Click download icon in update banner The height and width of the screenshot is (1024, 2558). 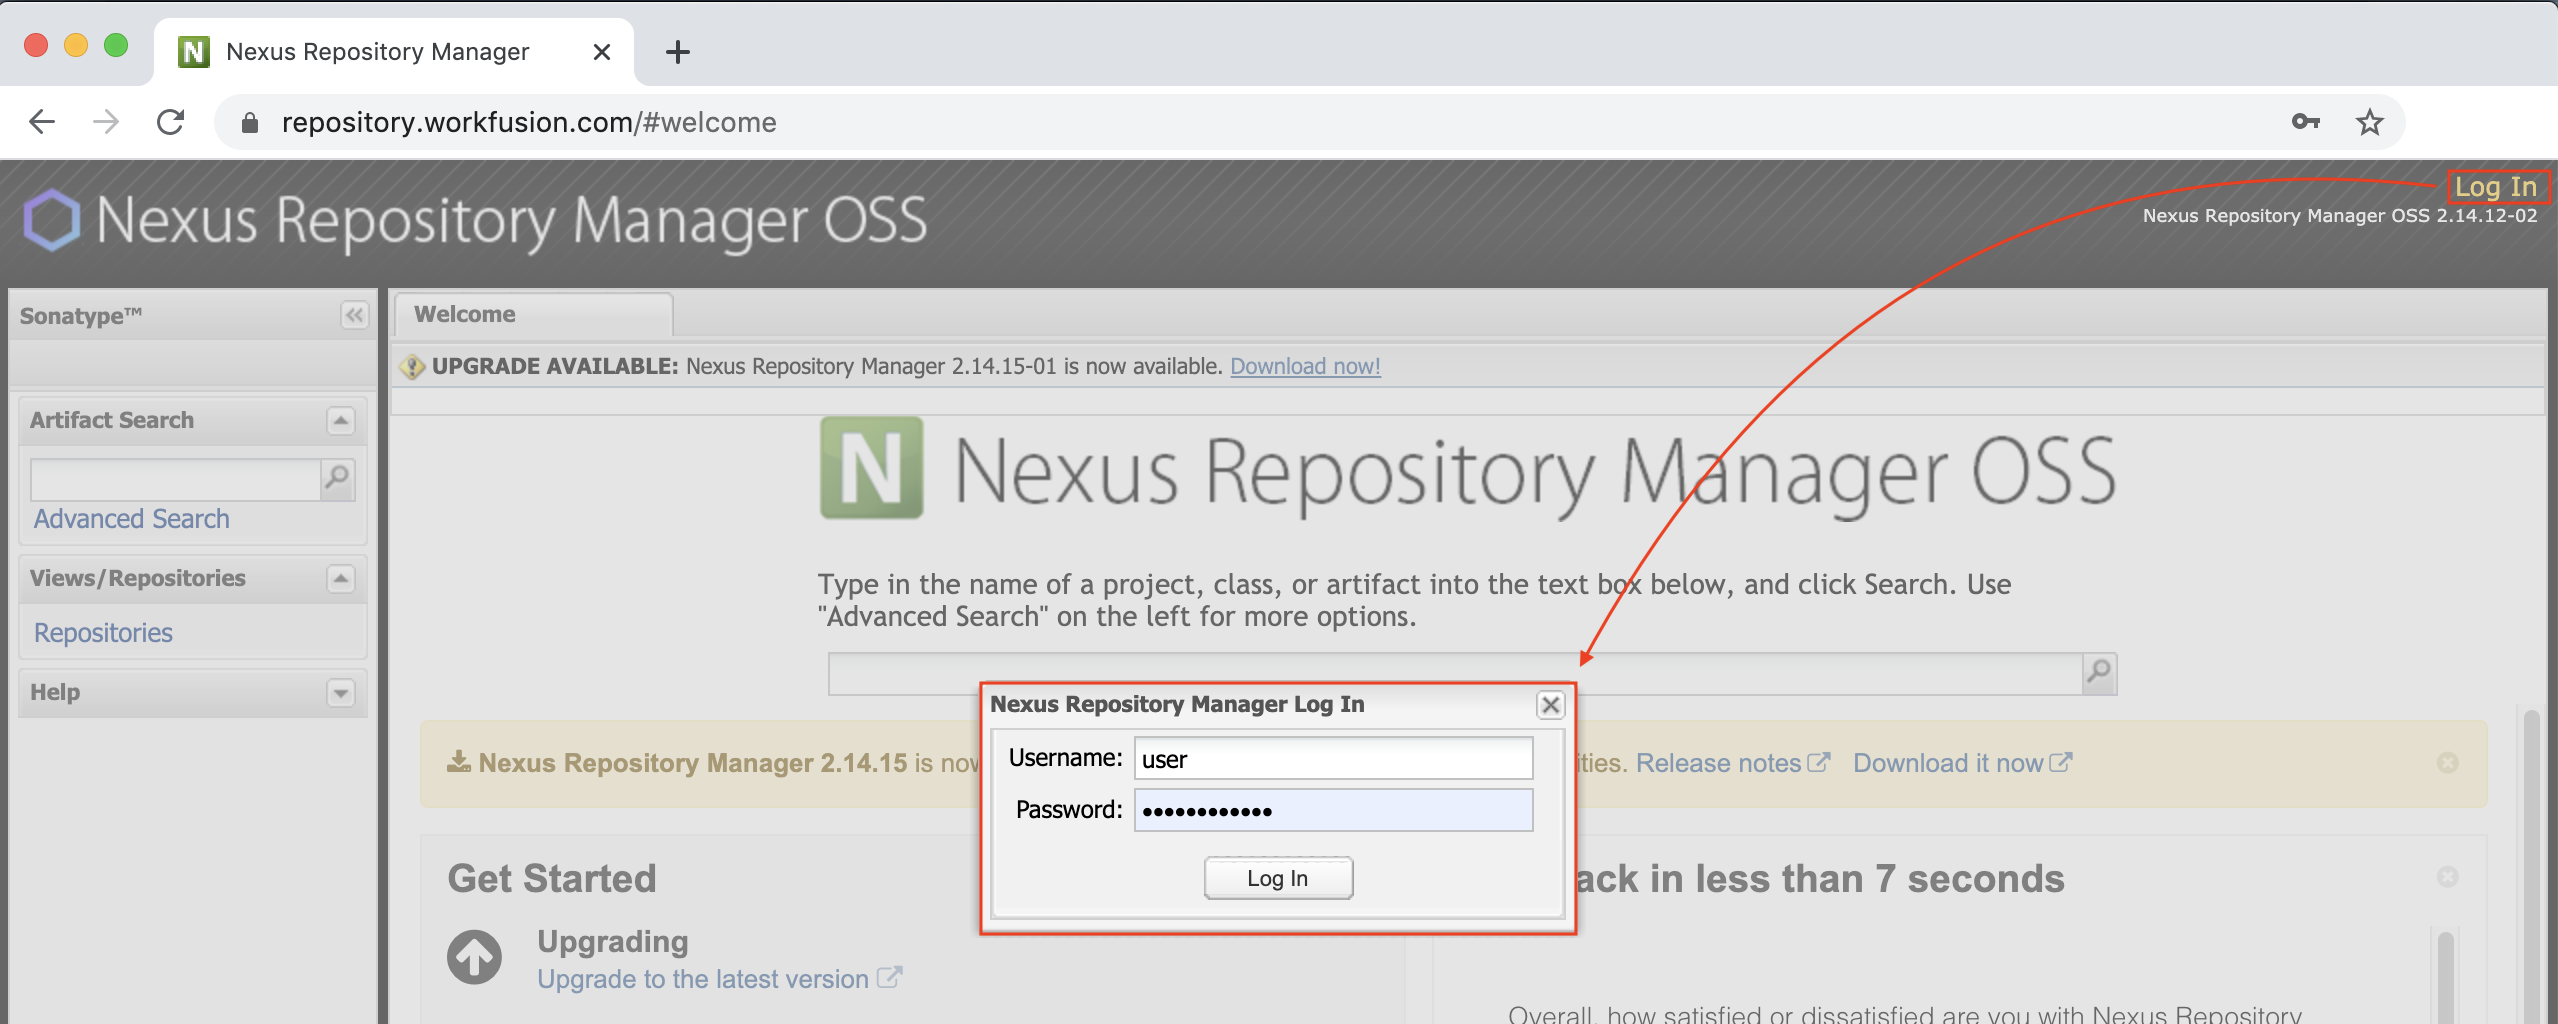click(x=459, y=762)
